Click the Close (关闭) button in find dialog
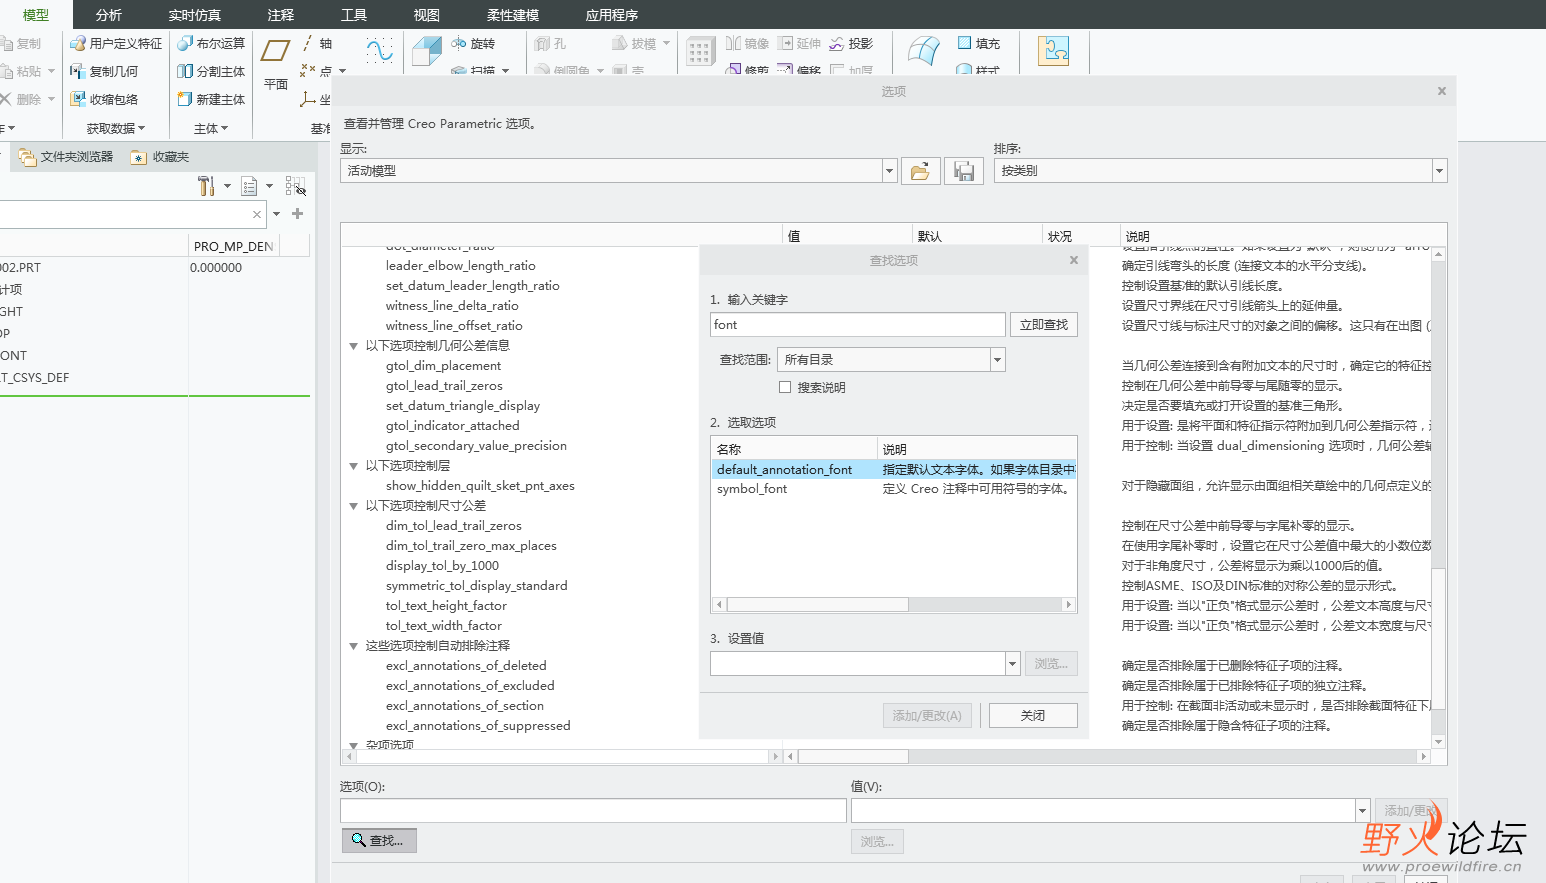The image size is (1546, 883). tap(1033, 715)
